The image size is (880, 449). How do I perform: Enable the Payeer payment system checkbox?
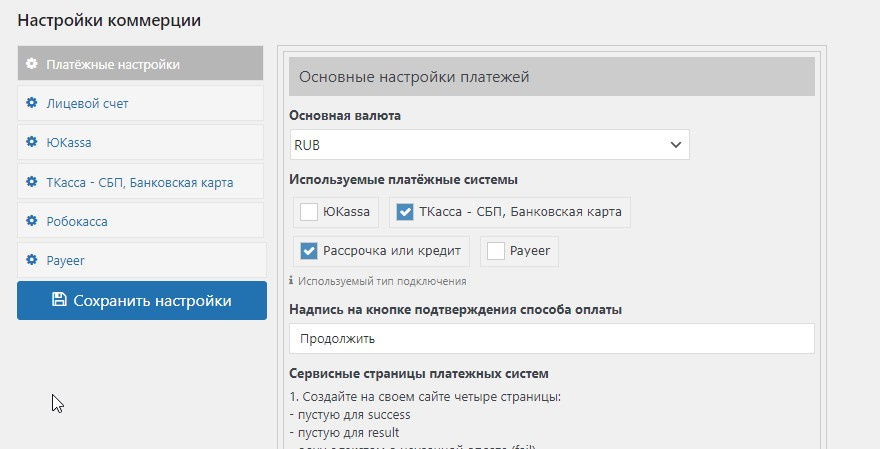point(496,251)
